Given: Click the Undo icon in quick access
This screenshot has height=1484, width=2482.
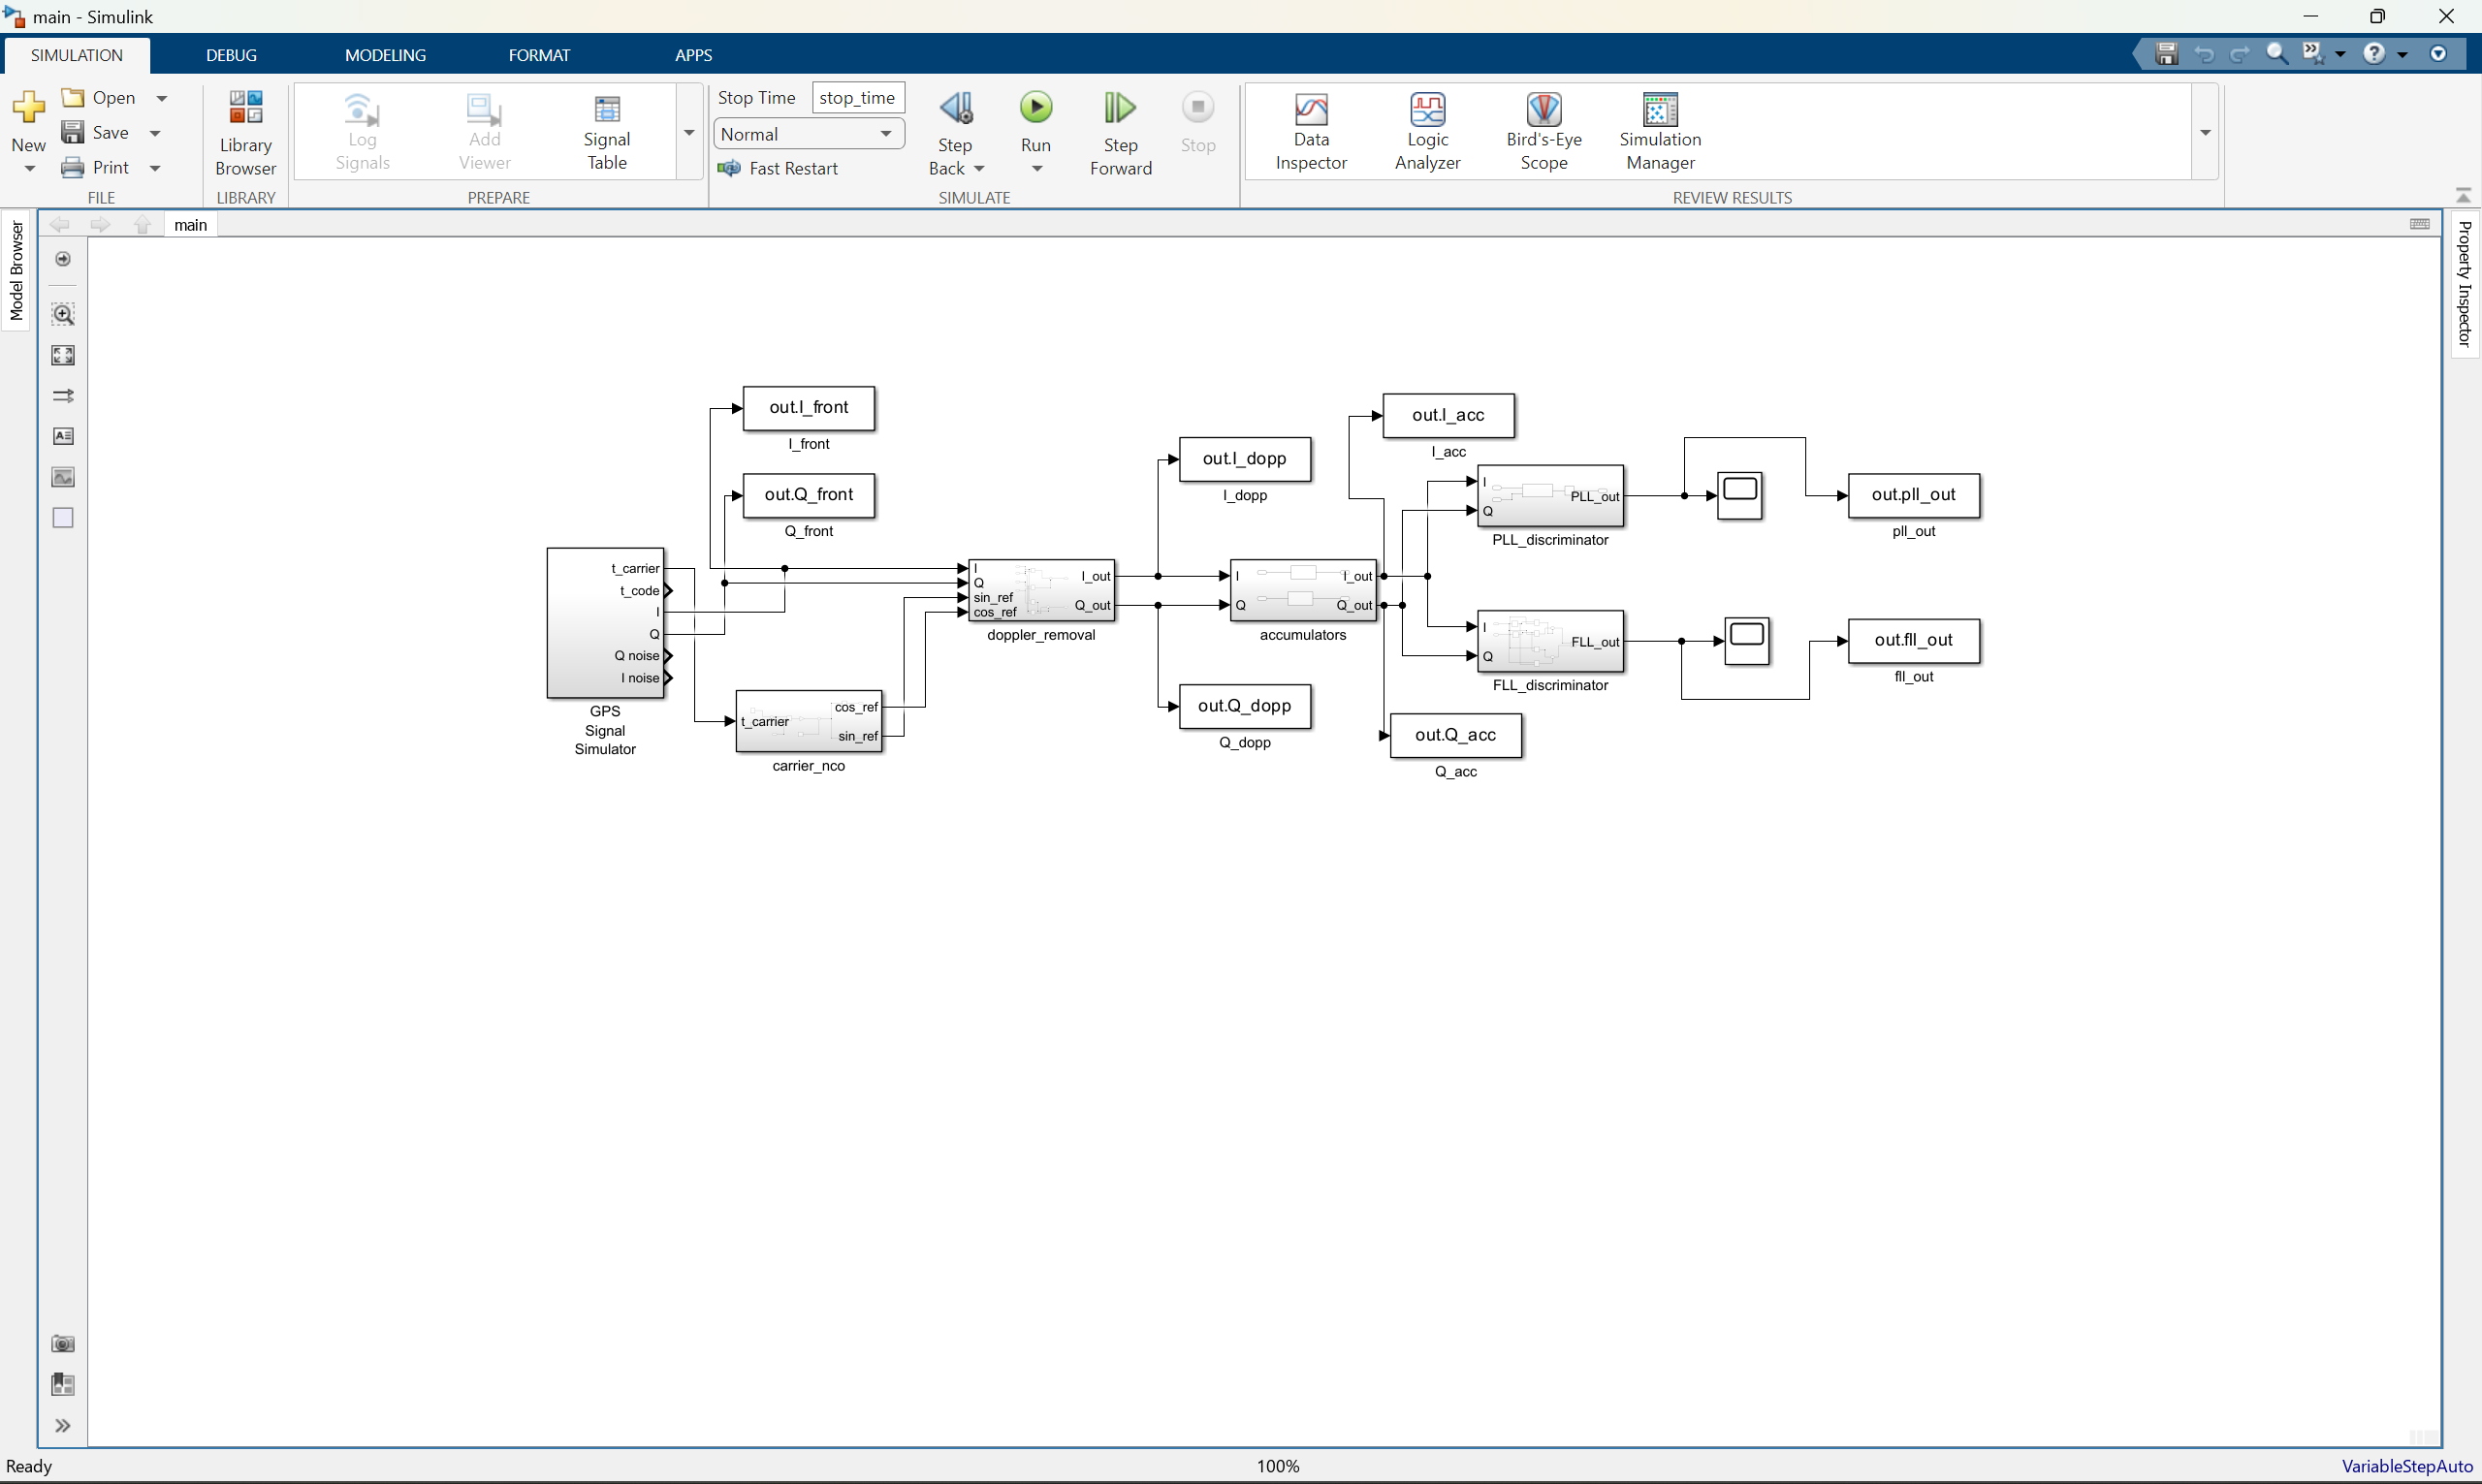Looking at the screenshot, I should tap(2203, 54).
